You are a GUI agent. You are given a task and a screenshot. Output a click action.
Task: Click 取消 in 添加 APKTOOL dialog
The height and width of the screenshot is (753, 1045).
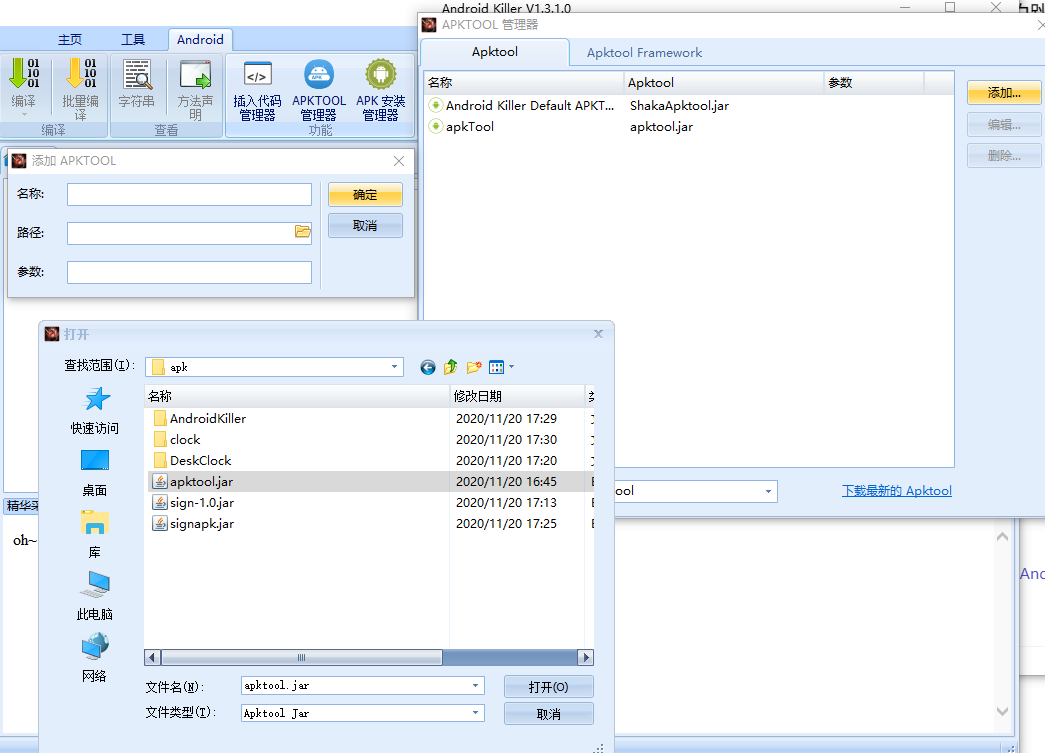365,226
